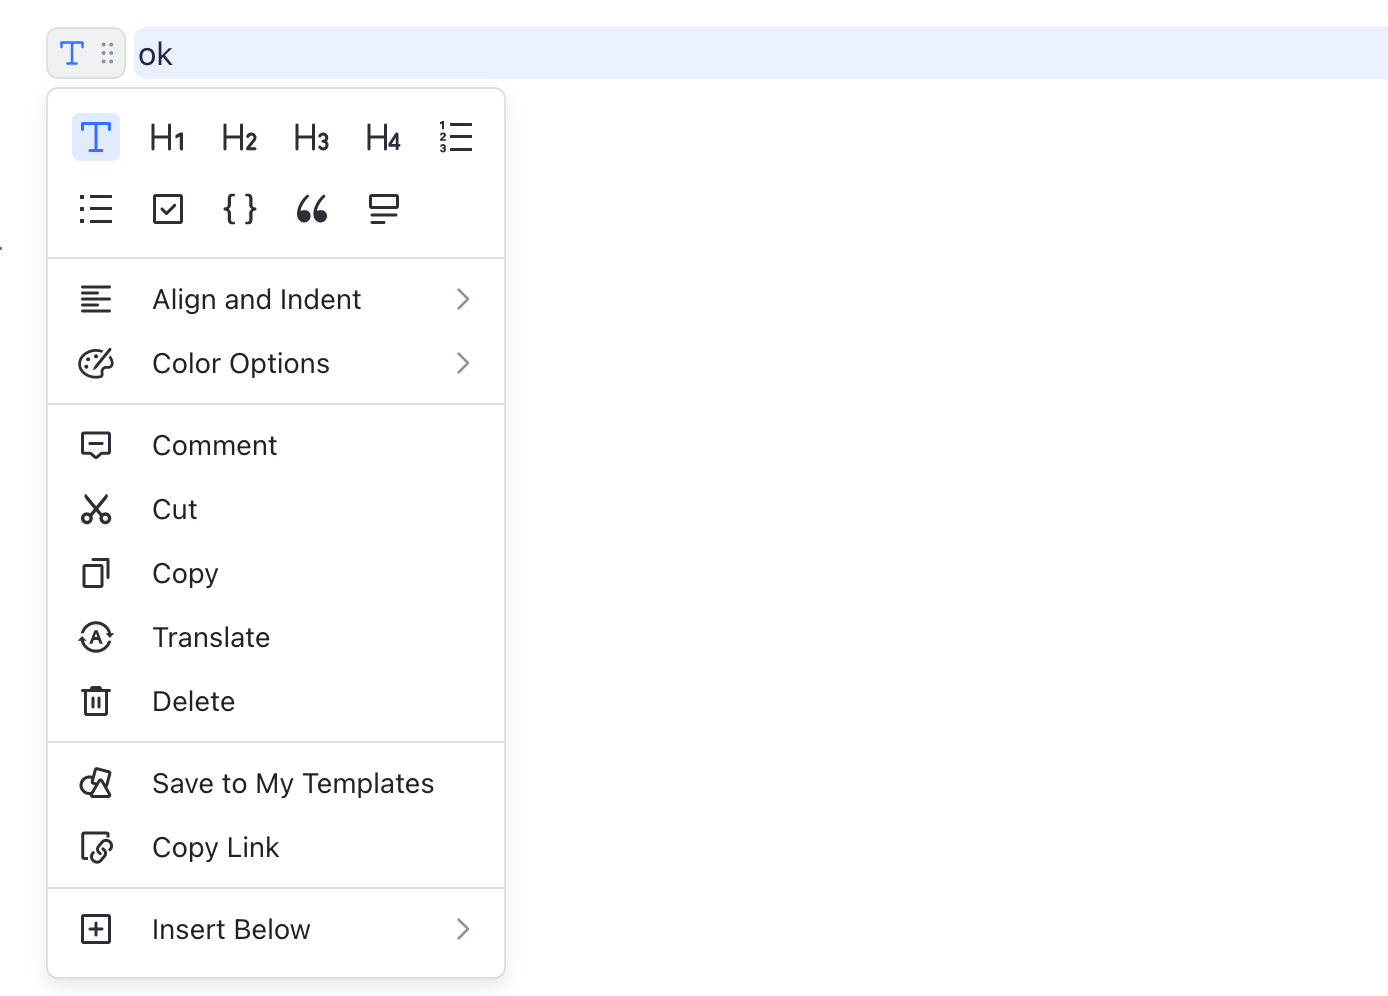Expand the Insert Below submenu
Viewport: 1388px width, 996px height.
pos(231,929)
